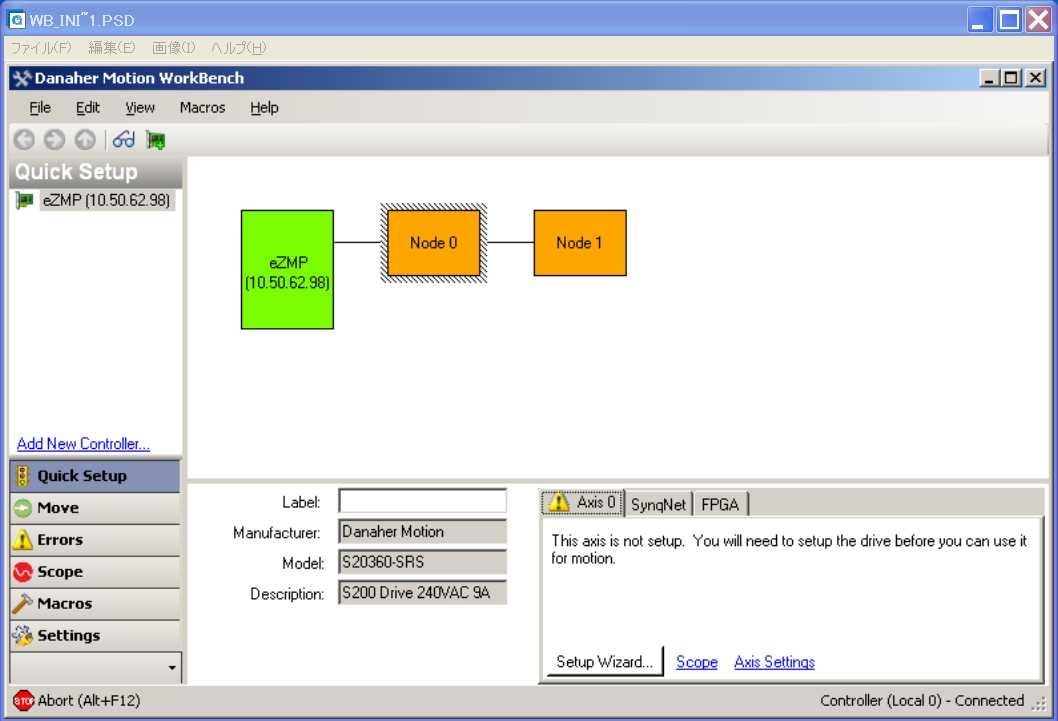
Task: Open the ファイル(F) menu in outer window
Action: [x=40, y=48]
